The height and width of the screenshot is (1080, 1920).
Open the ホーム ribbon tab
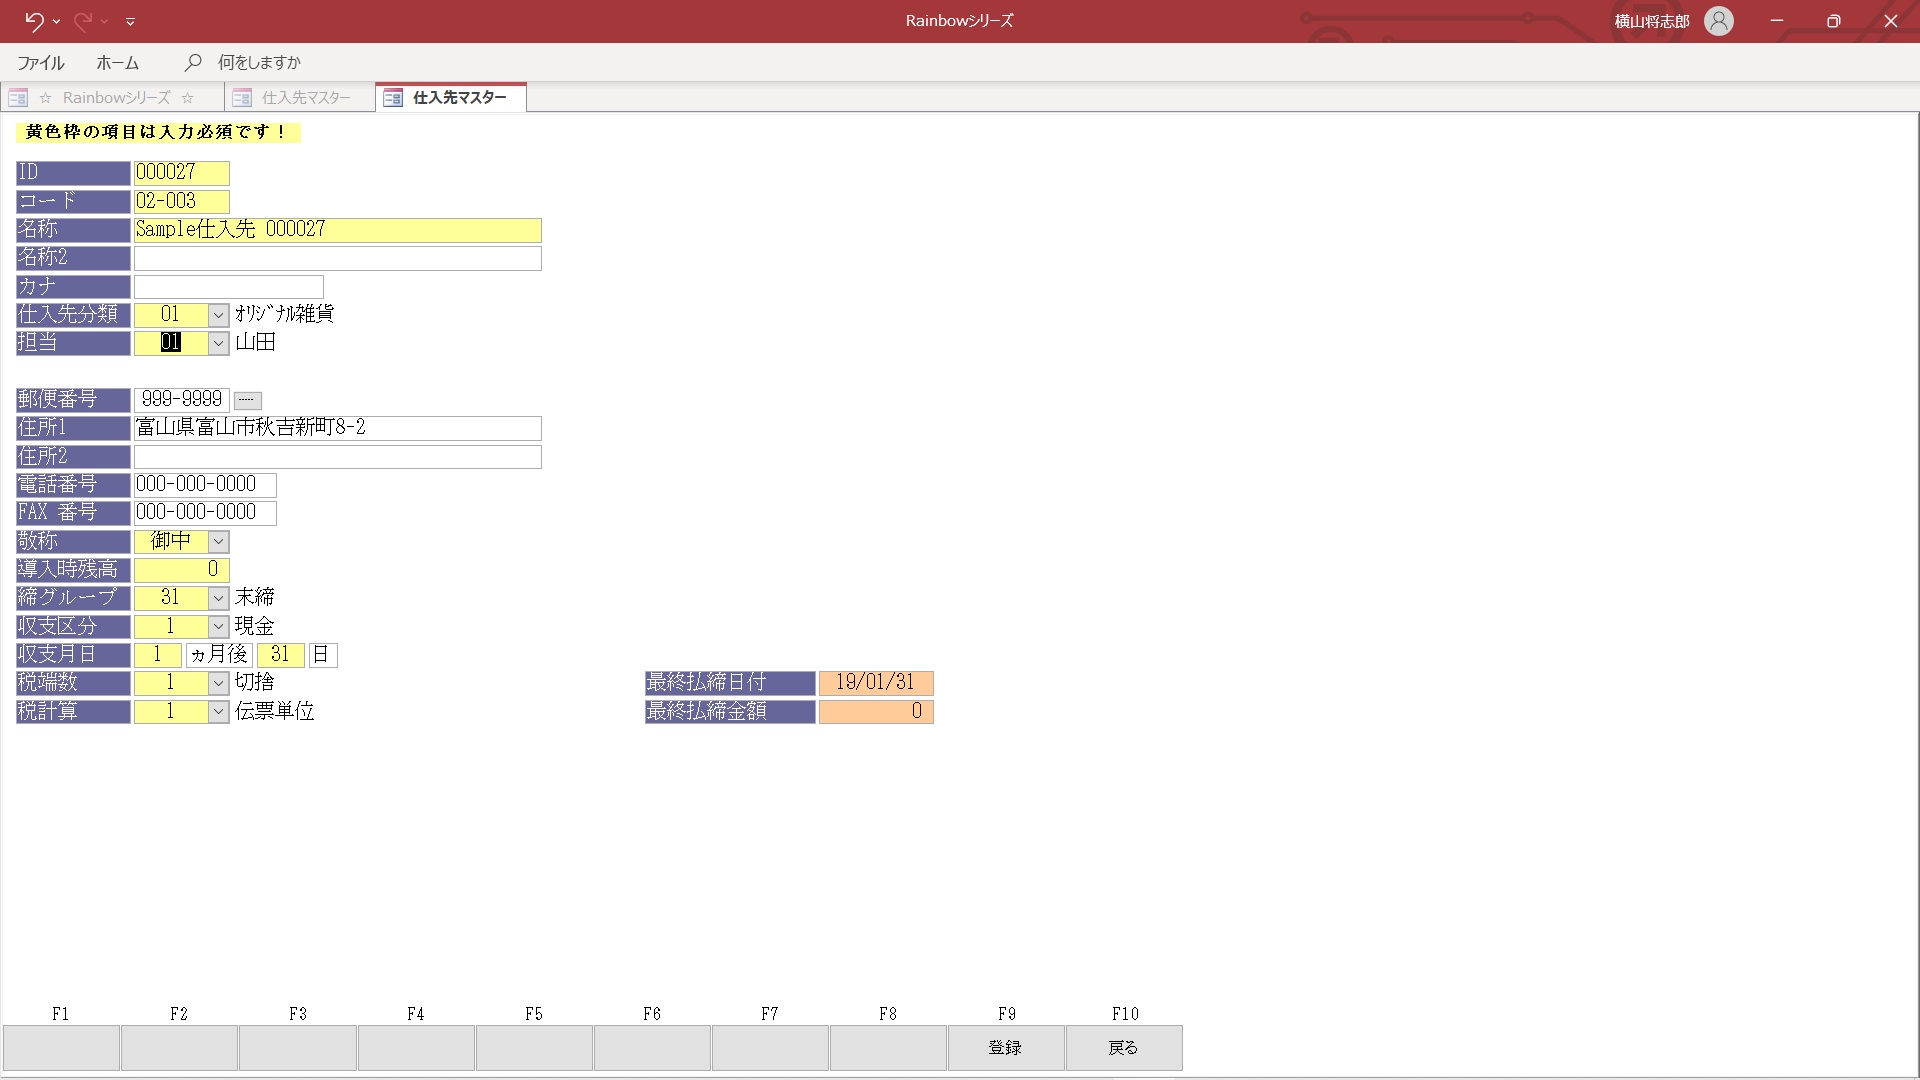117,62
